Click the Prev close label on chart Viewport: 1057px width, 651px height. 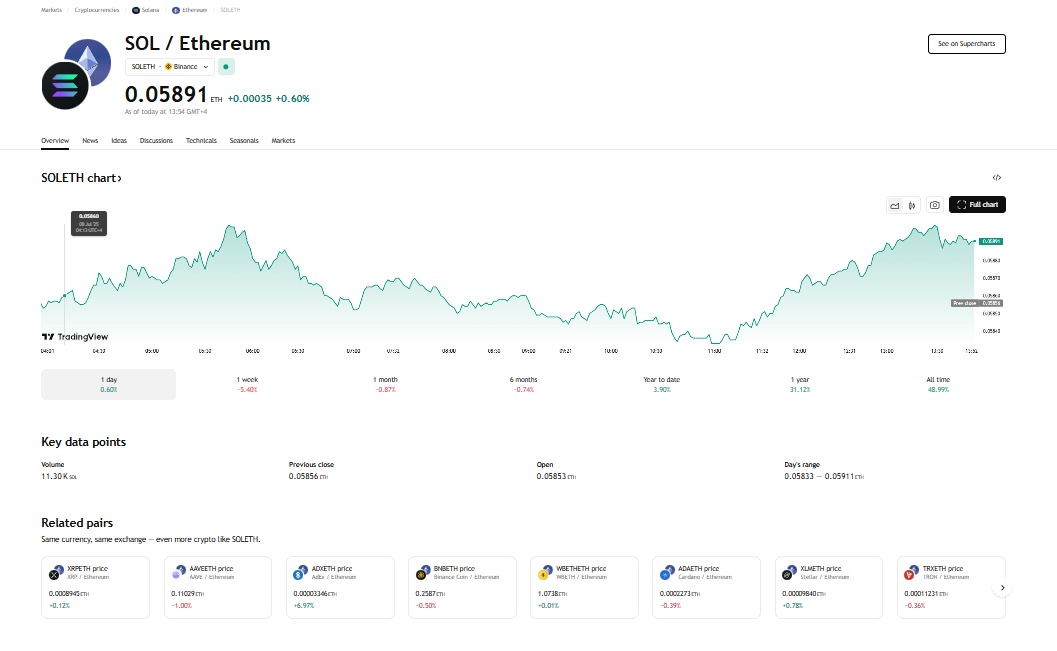tap(964, 303)
